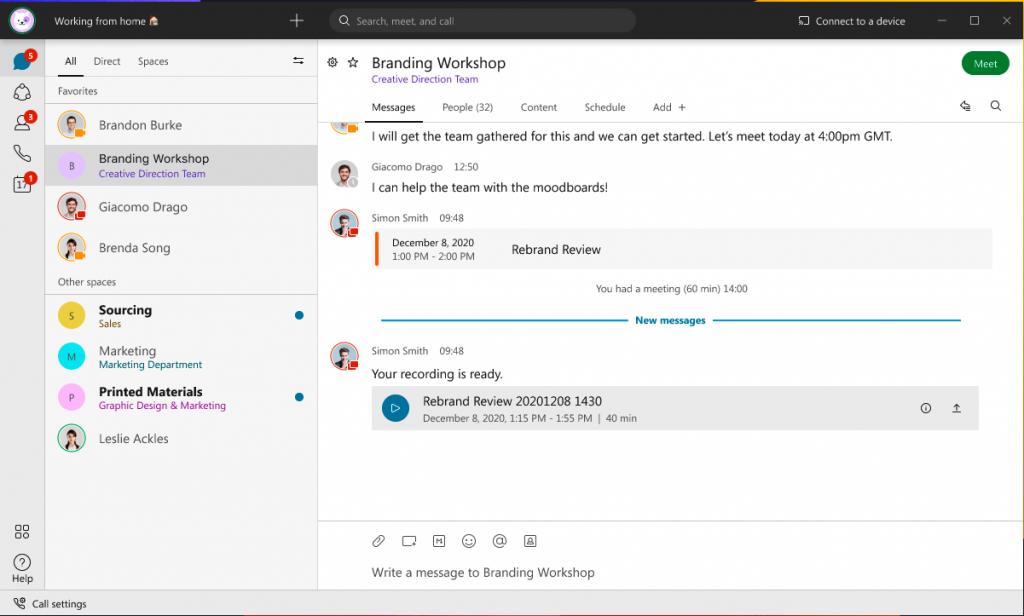Search within the Branding Workshop space
Image resolution: width=1024 pixels, height=616 pixels.
995,106
